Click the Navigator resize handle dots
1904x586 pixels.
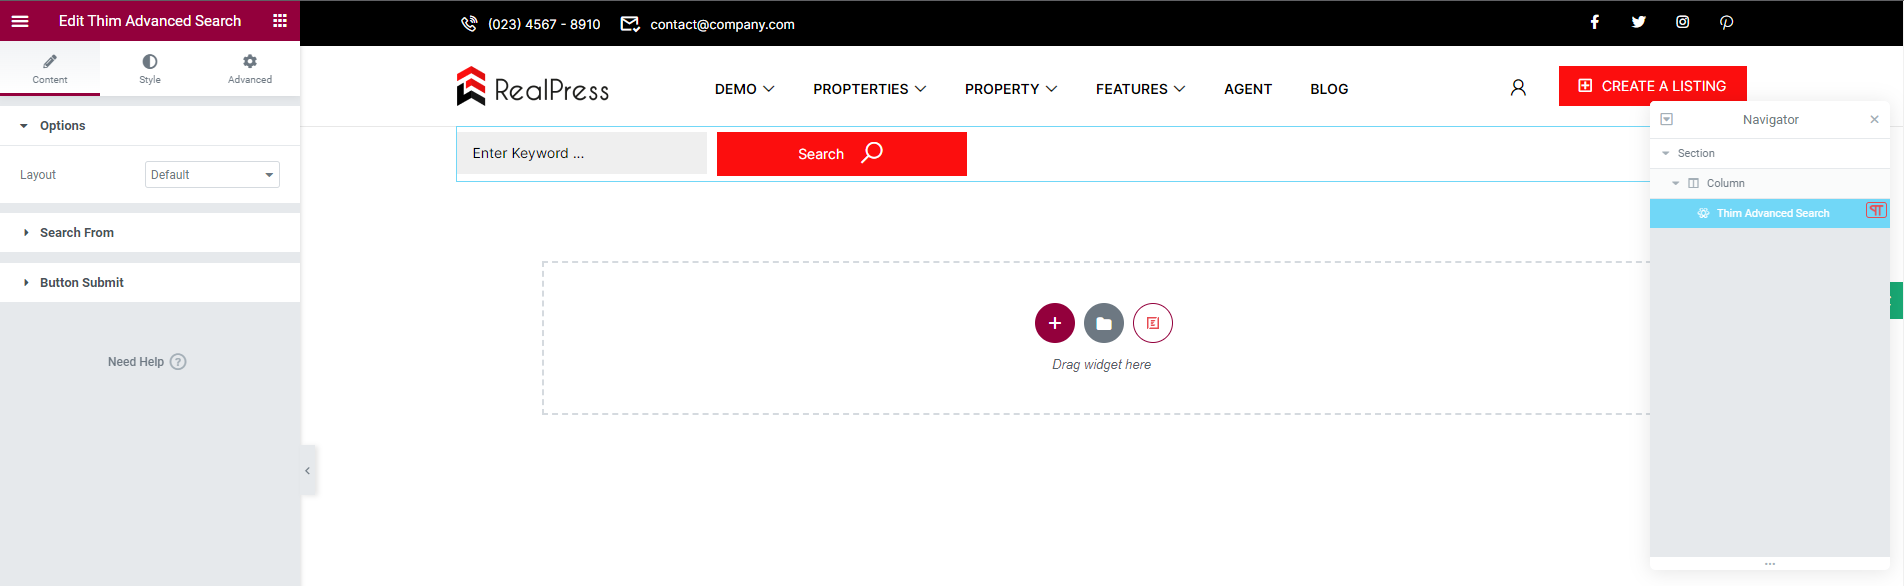click(x=1770, y=564)
